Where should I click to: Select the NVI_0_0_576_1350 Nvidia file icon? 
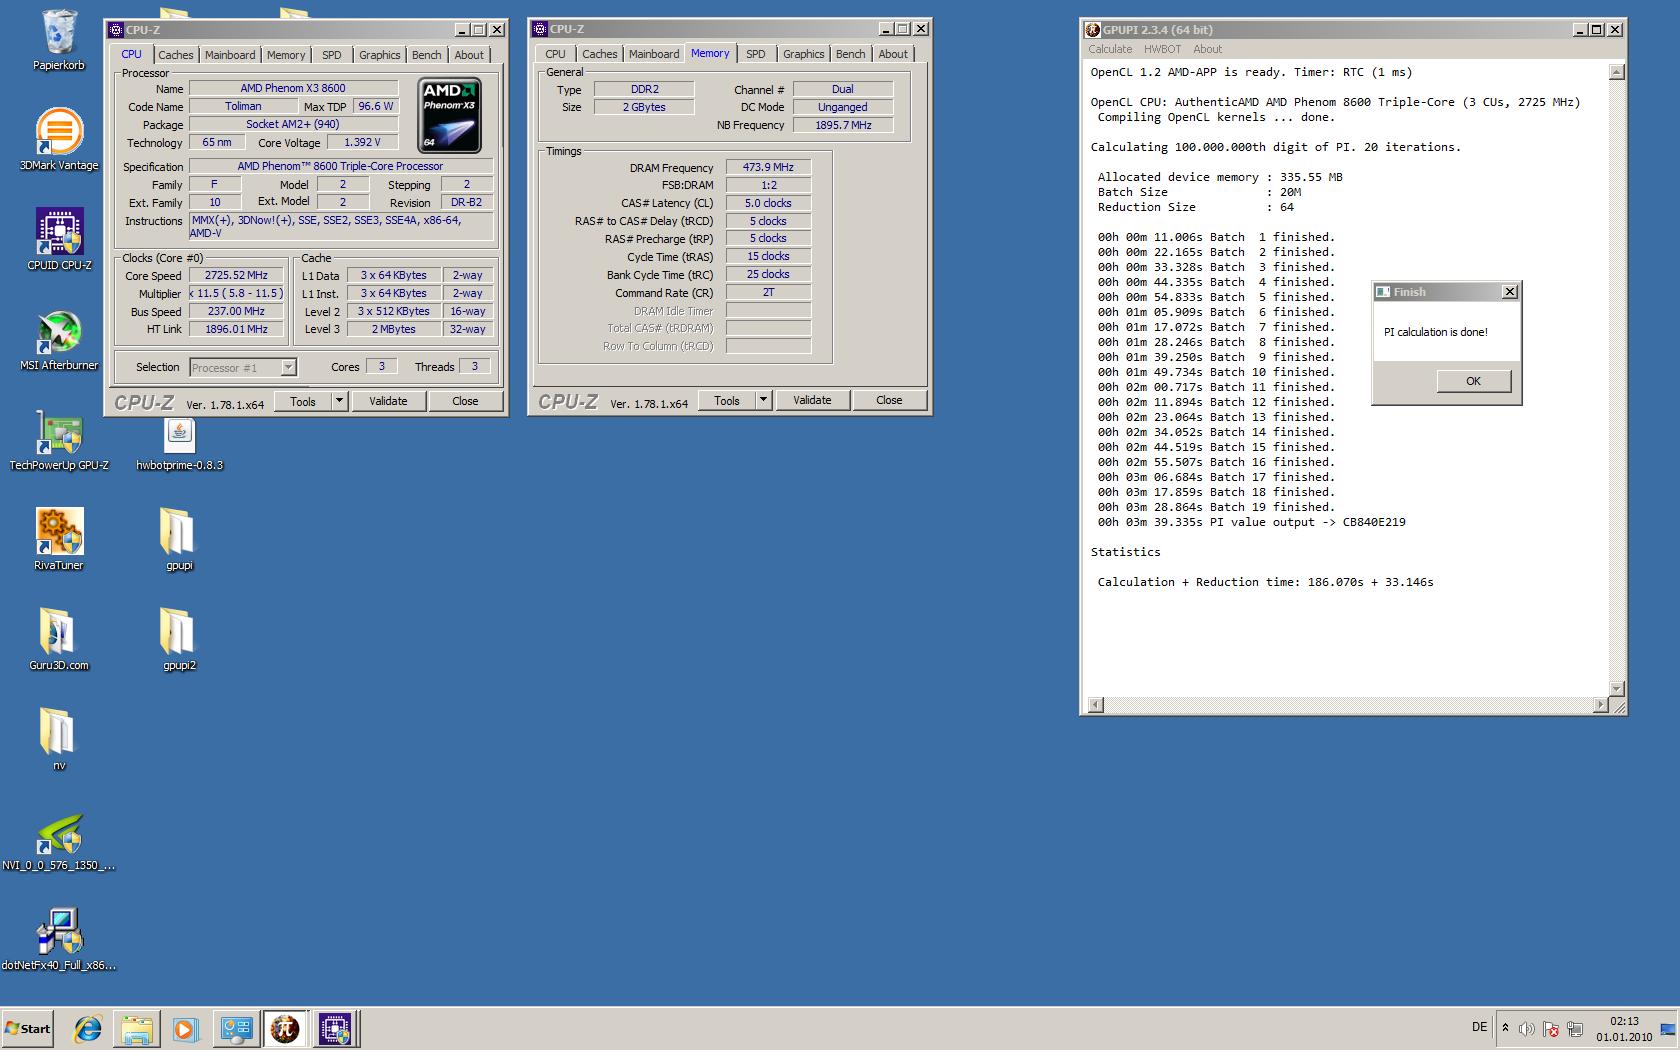(x=59, y=840)
